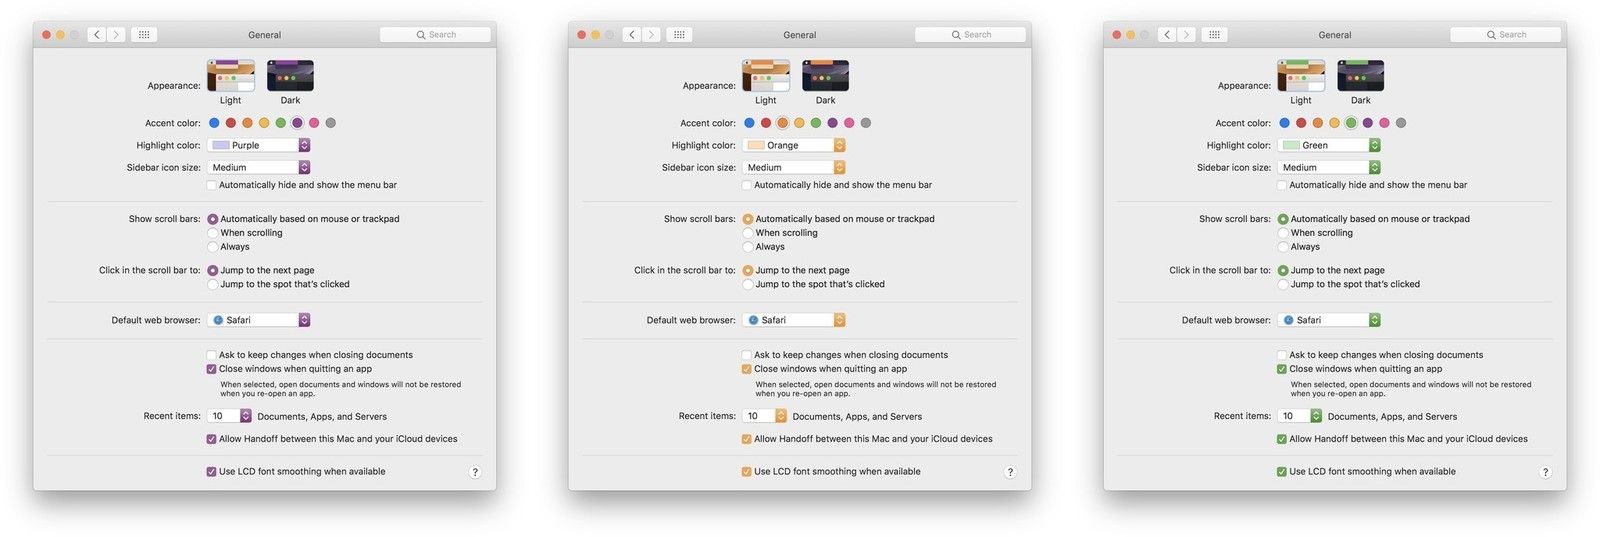Pick the blue accent color in orange-themed window
Viewport: 1600px width, 537px height.
tap(749, 123)
